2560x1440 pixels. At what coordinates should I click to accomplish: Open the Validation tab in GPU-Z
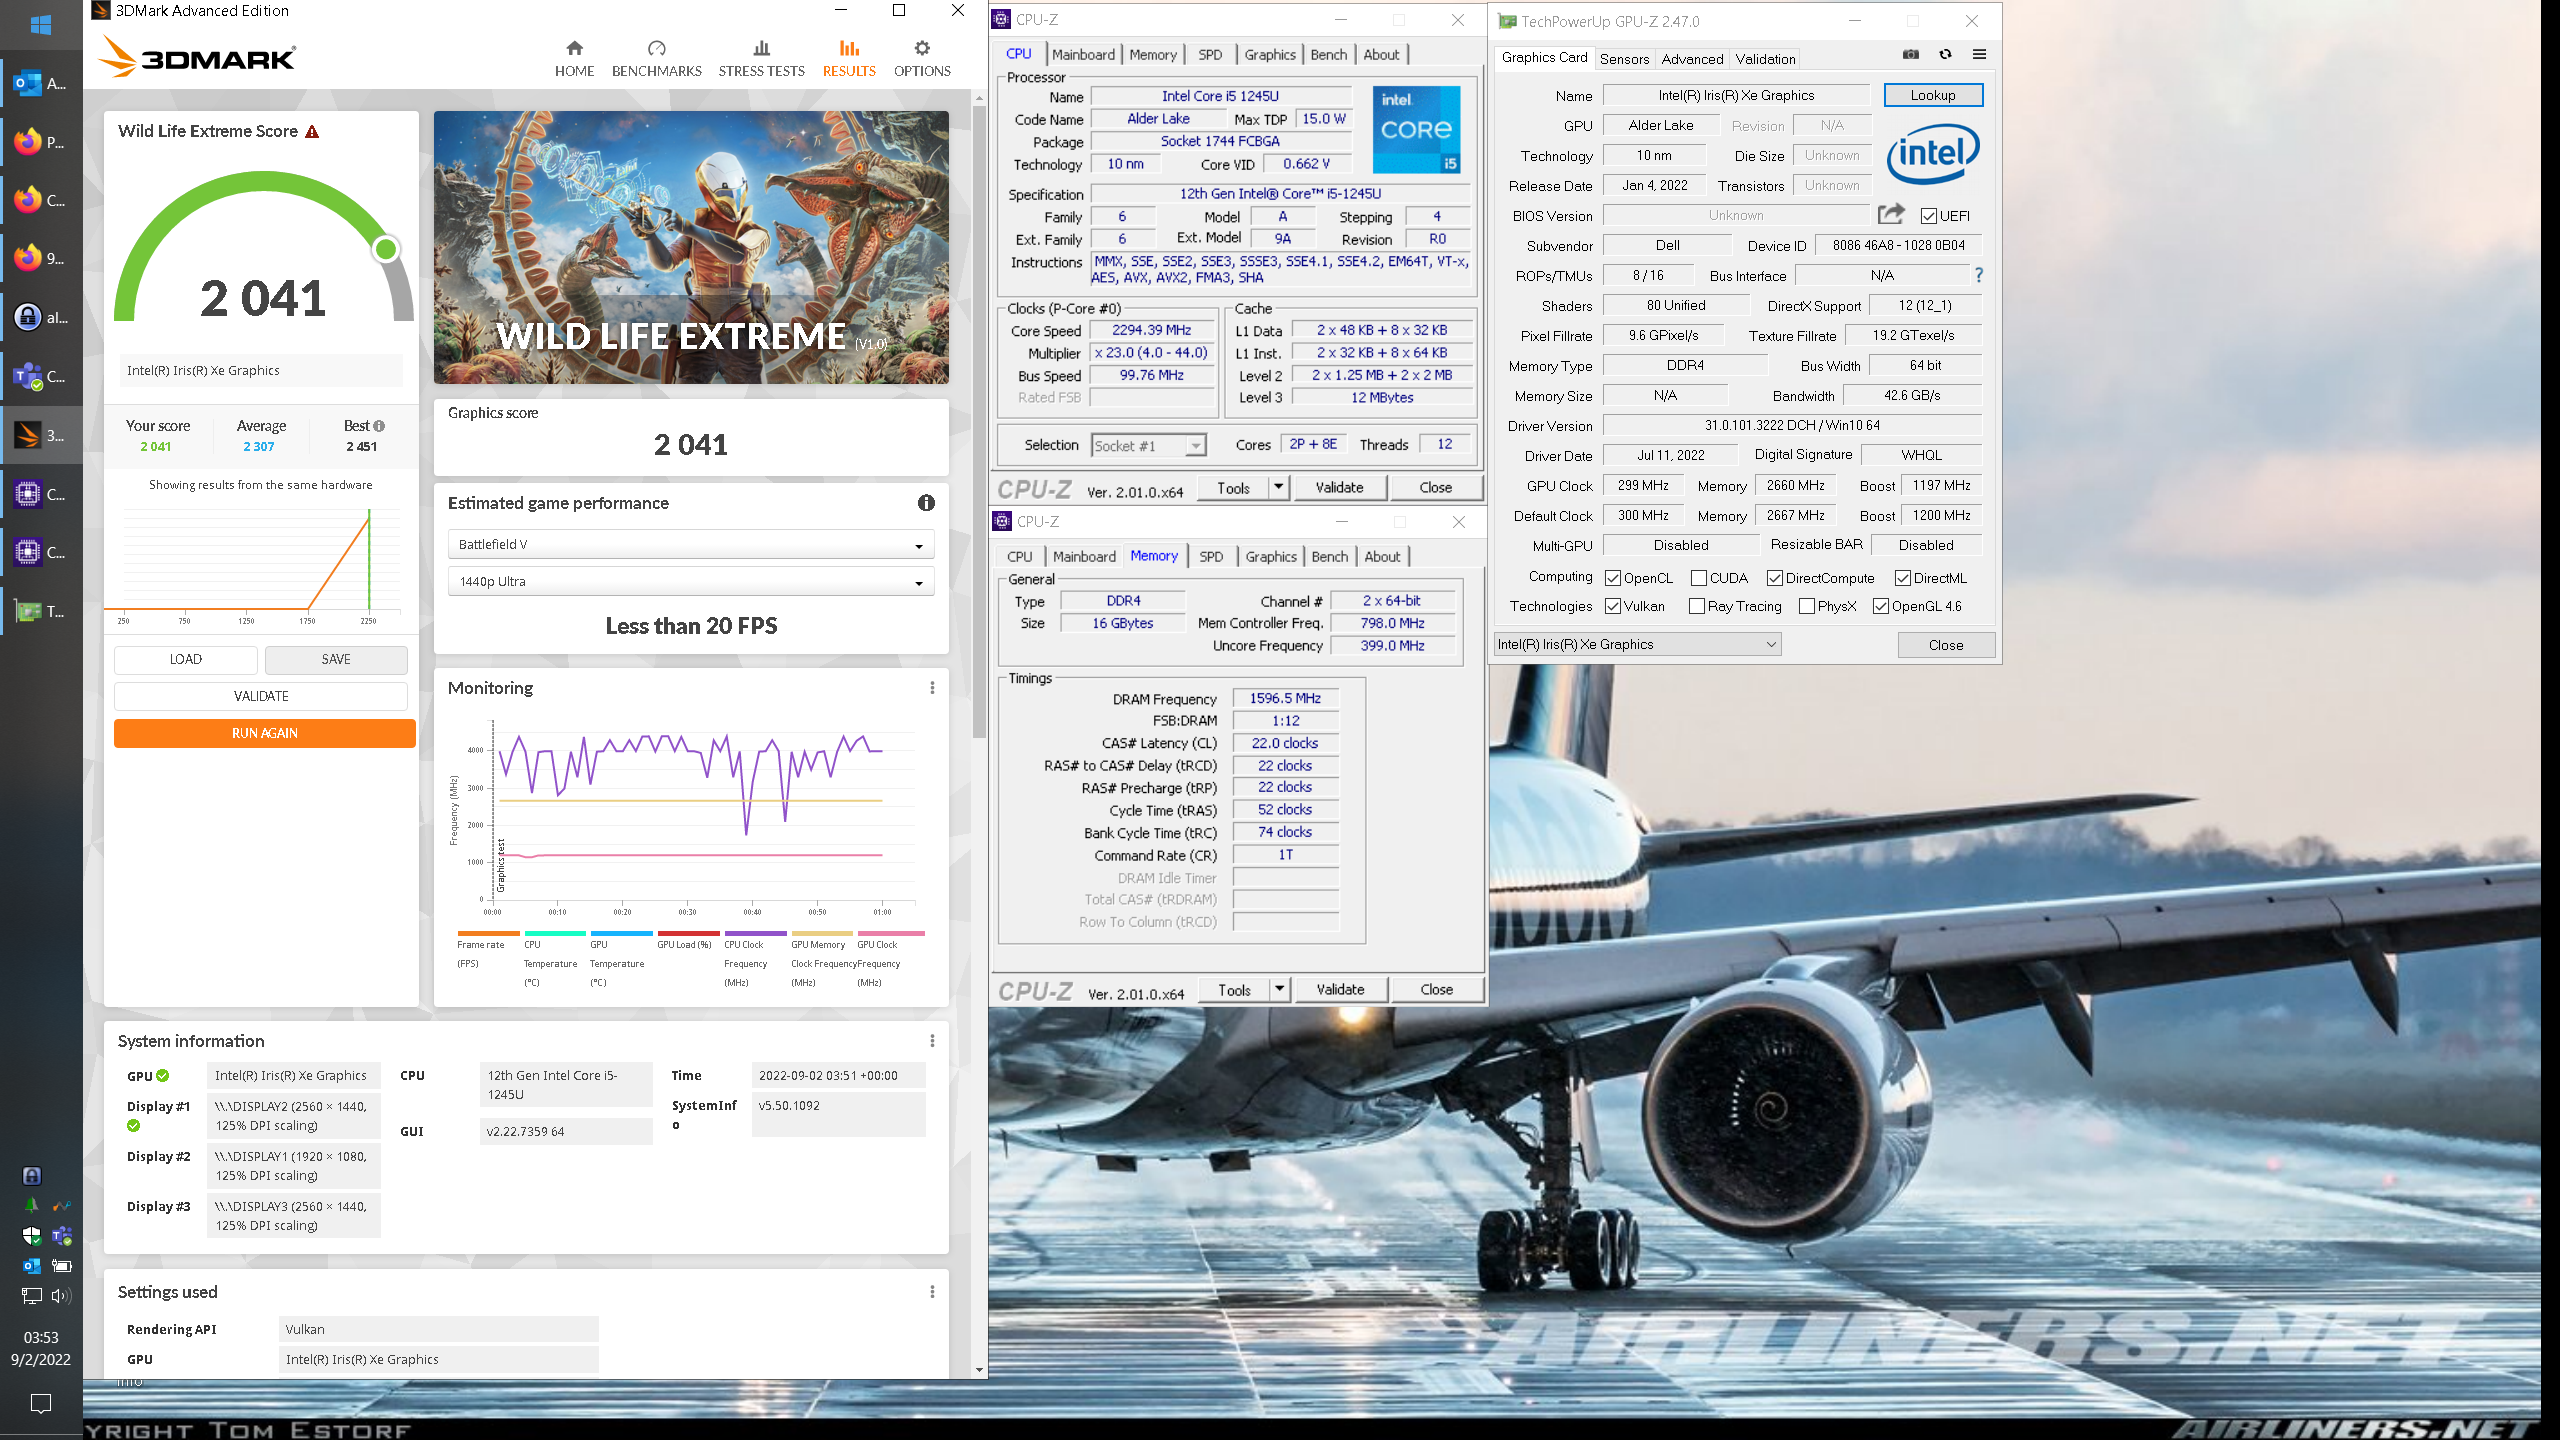pos(1765,59)
